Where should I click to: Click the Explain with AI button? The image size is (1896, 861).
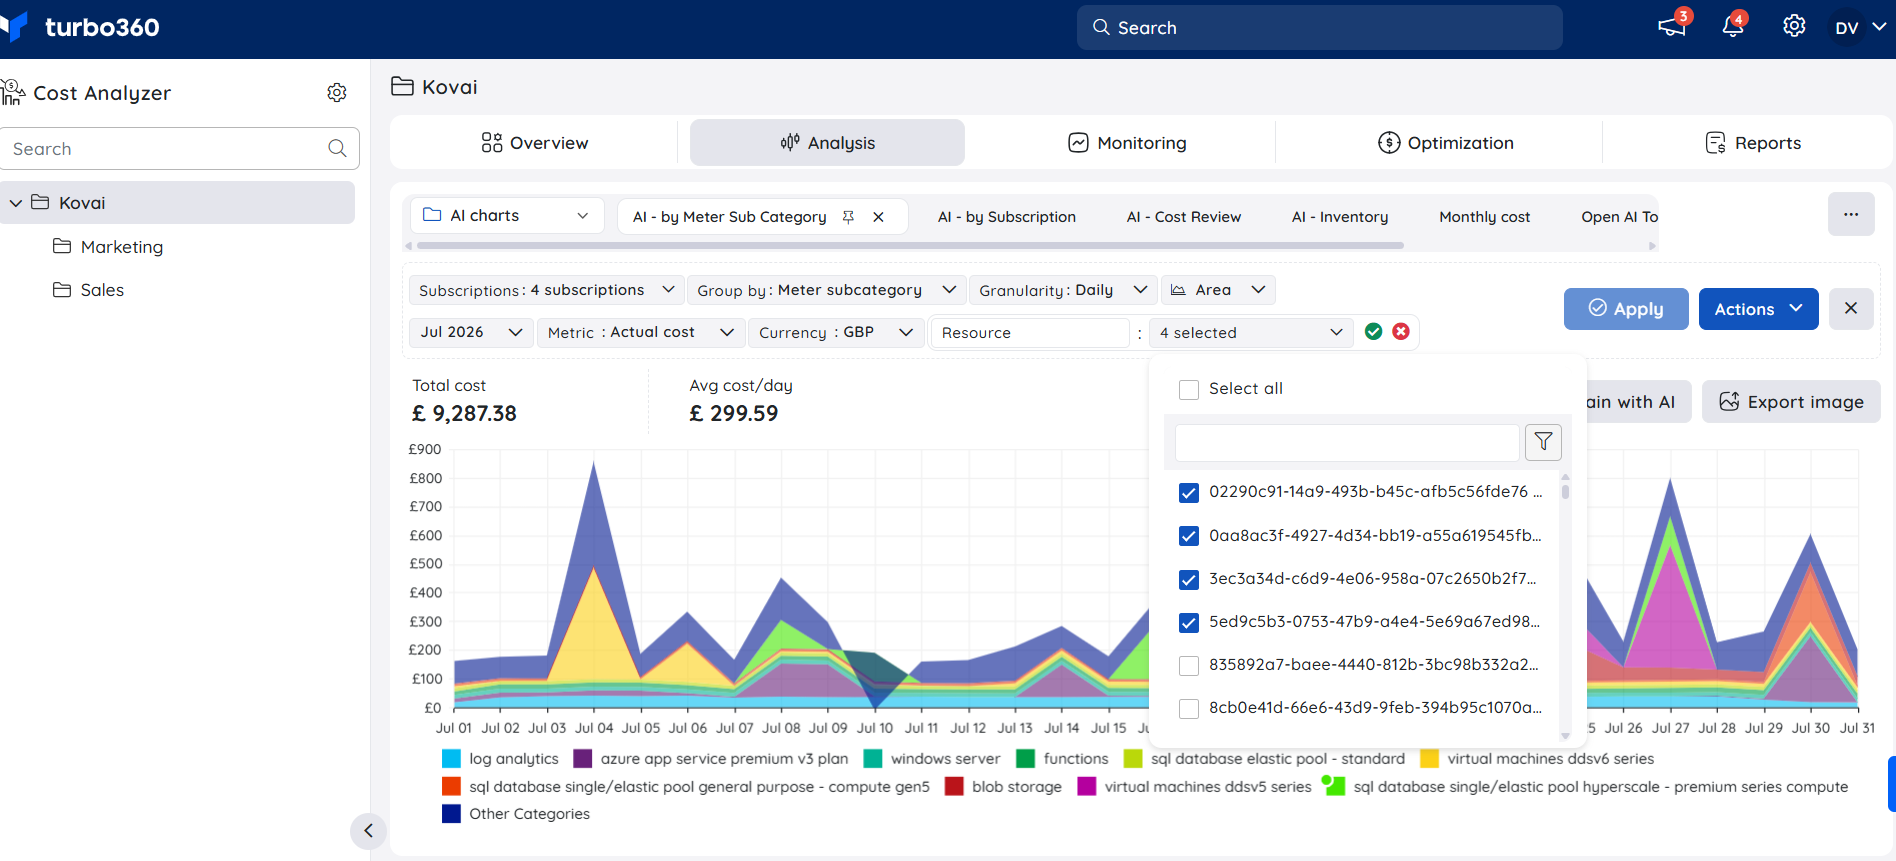point(1636,402)
